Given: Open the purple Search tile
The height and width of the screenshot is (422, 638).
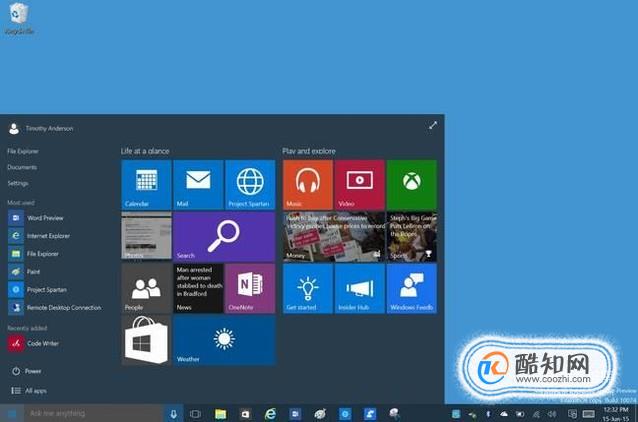Looking at the screenshot, I should 224,236.
